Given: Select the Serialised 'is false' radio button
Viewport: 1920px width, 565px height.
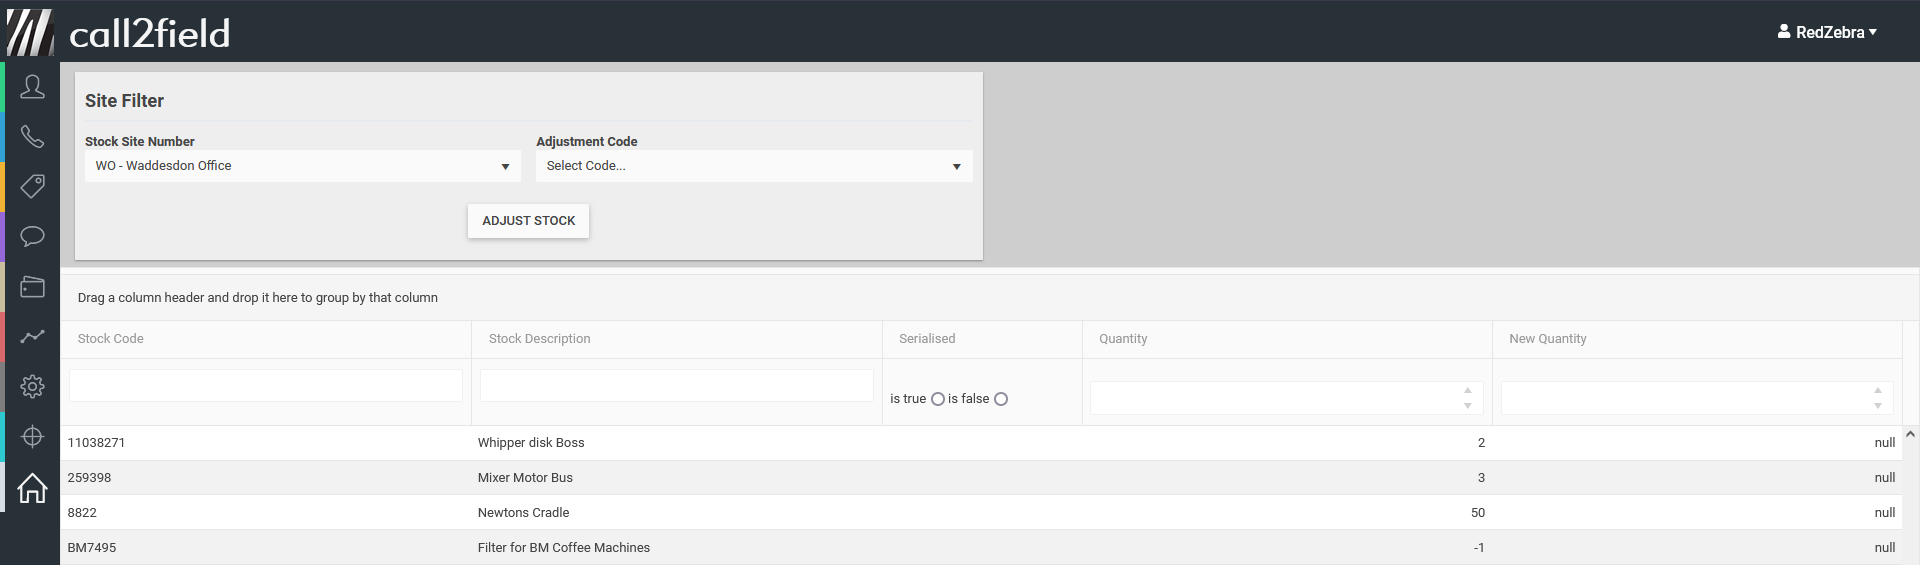Looking at the screenshot, I should pyautogui.click(x=1001, y=399).
